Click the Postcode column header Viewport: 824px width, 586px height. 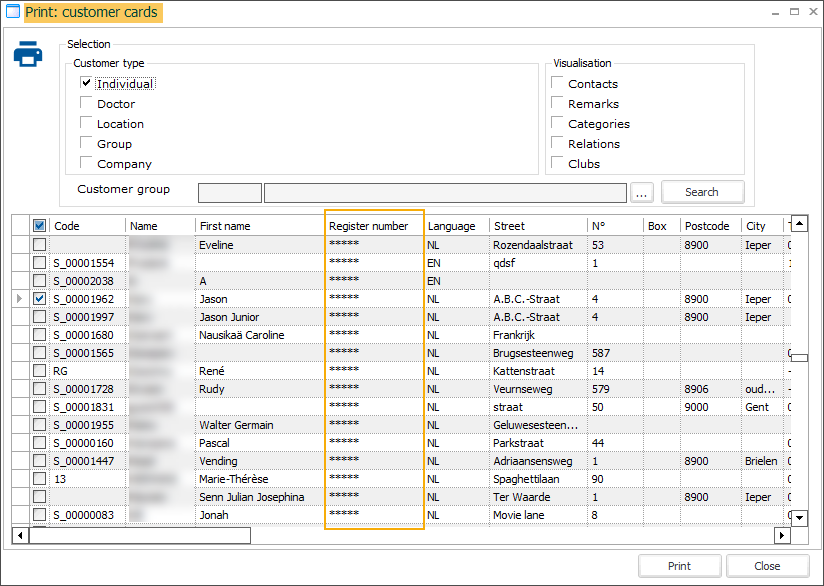[708, 226]
